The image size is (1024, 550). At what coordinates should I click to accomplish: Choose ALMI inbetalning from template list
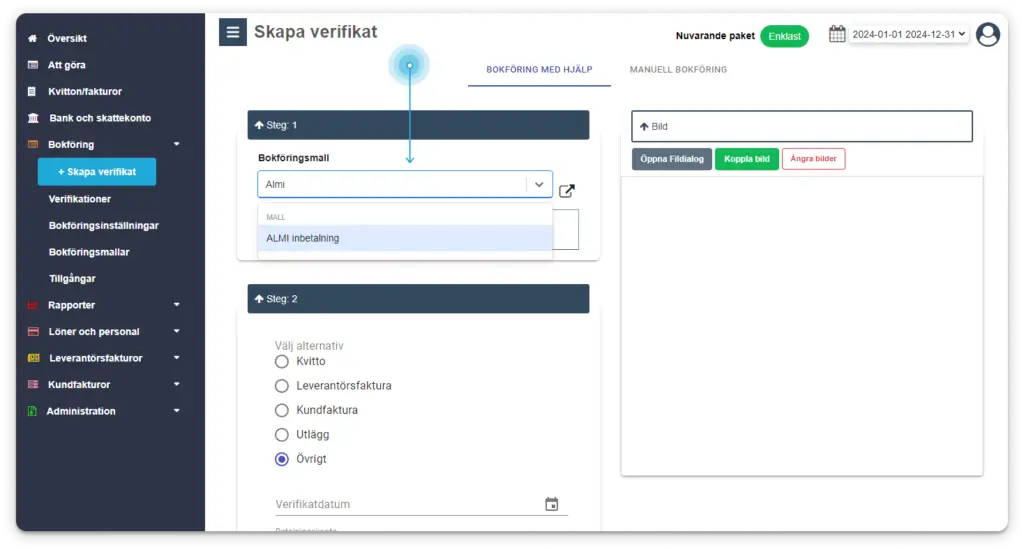click(405, 238)
